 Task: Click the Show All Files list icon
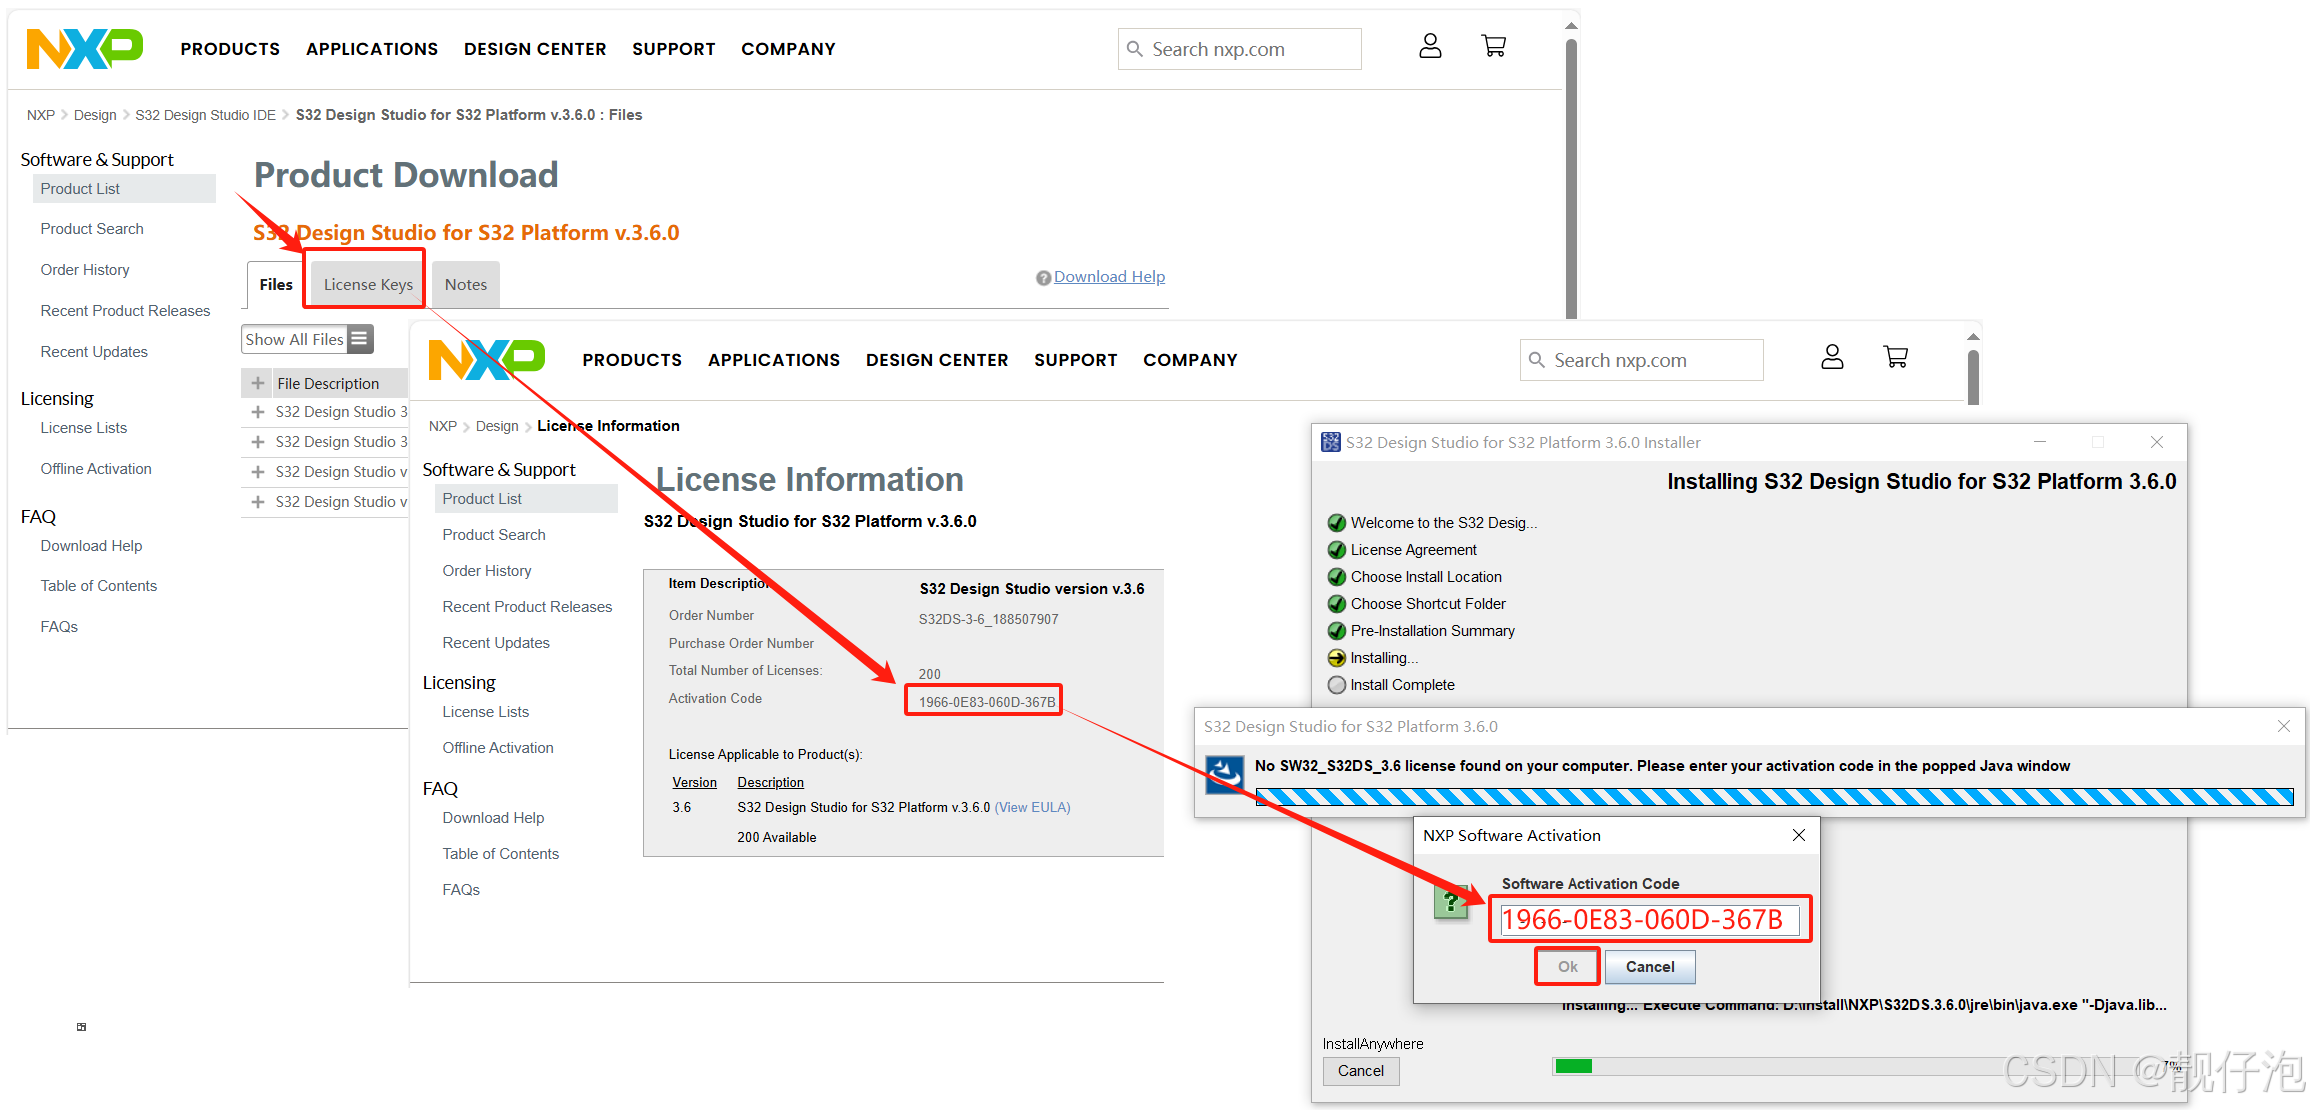(x=360, y=339)
